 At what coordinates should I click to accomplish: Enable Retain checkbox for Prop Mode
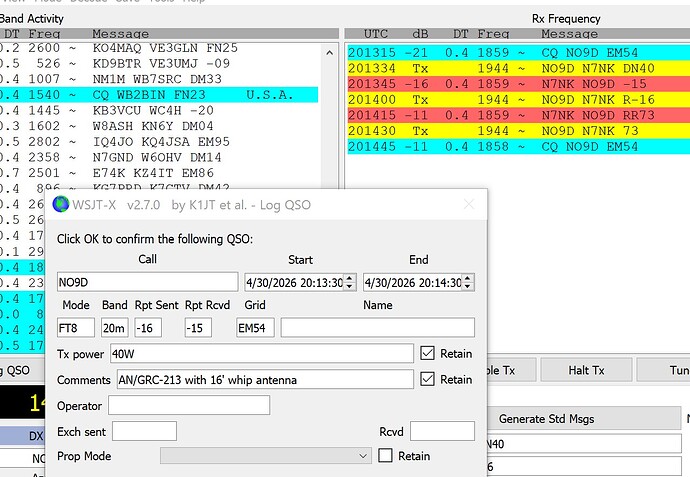tap(385, 456)
